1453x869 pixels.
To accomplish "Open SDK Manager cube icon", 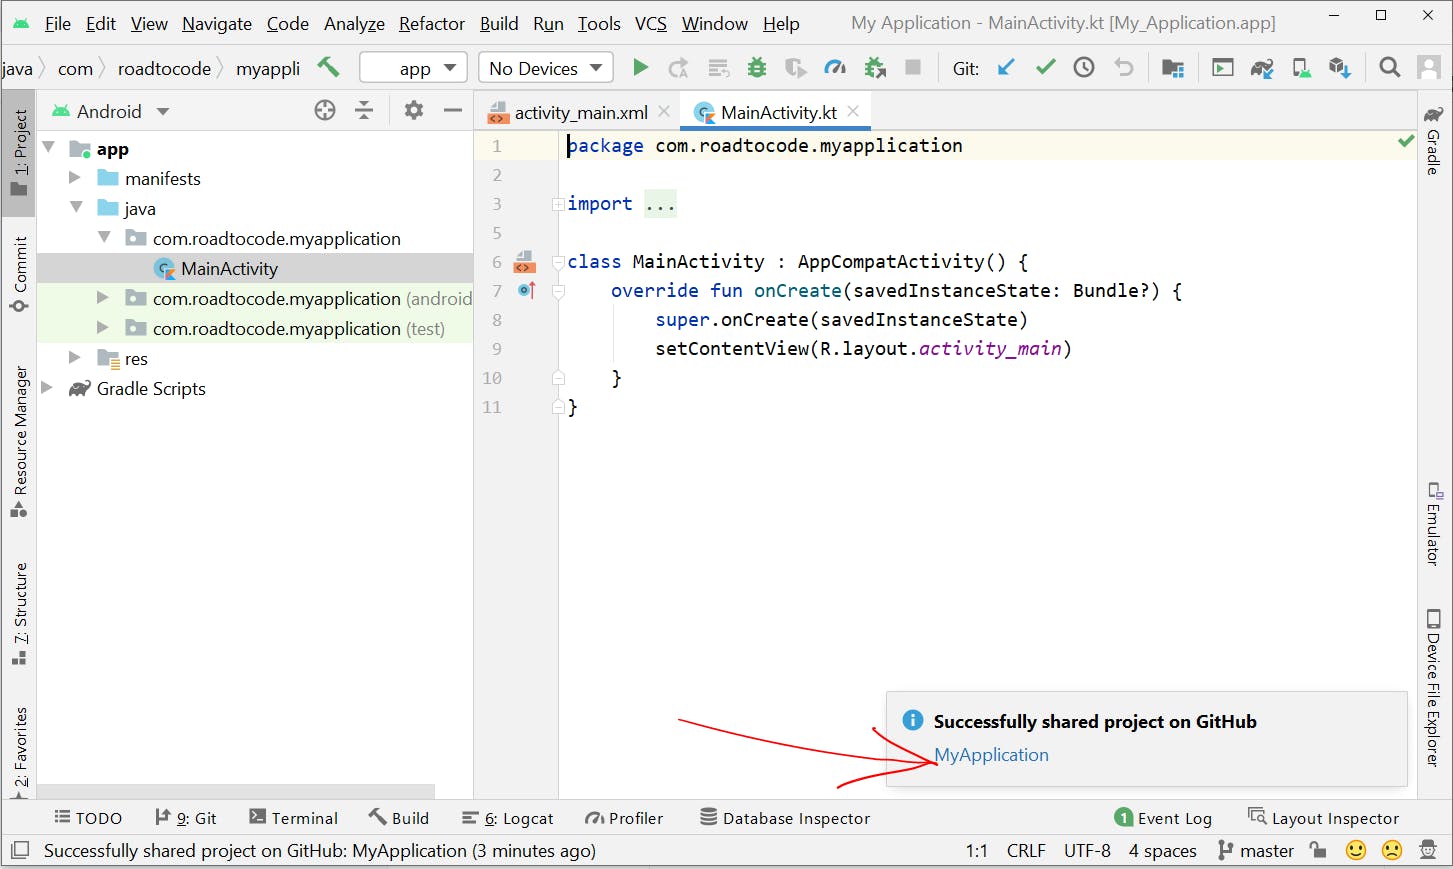I will (1340, 67).
